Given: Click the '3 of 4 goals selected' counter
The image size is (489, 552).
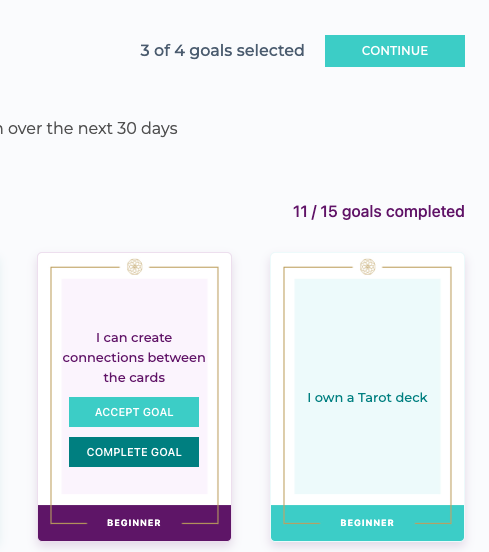Looking at the screenshot, I should 222,51.
